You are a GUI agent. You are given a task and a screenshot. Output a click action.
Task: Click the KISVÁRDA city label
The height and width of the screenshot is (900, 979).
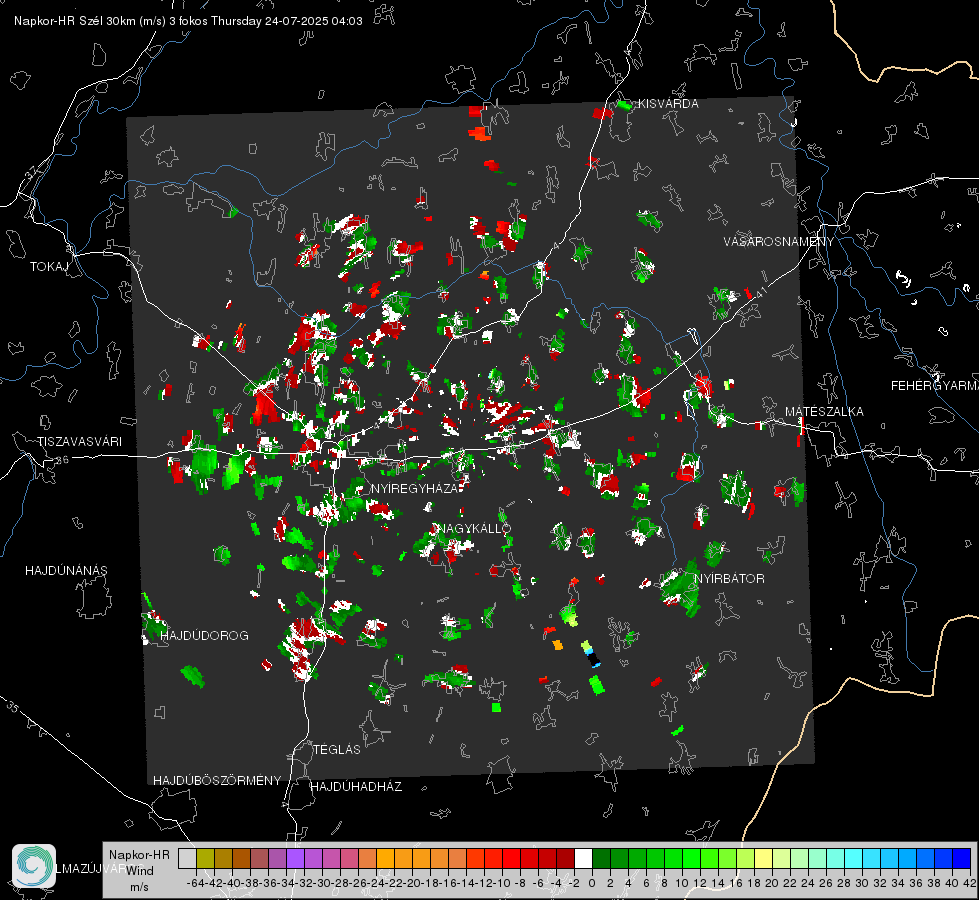(667, 104)
